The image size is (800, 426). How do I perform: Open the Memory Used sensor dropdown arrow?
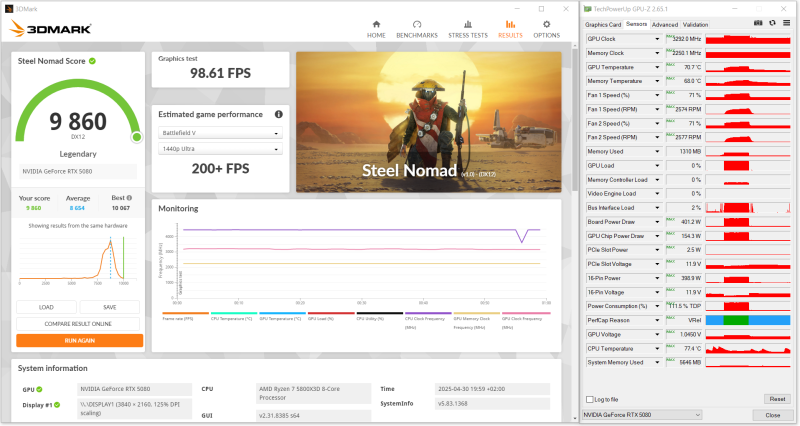[x=657, y=152]
